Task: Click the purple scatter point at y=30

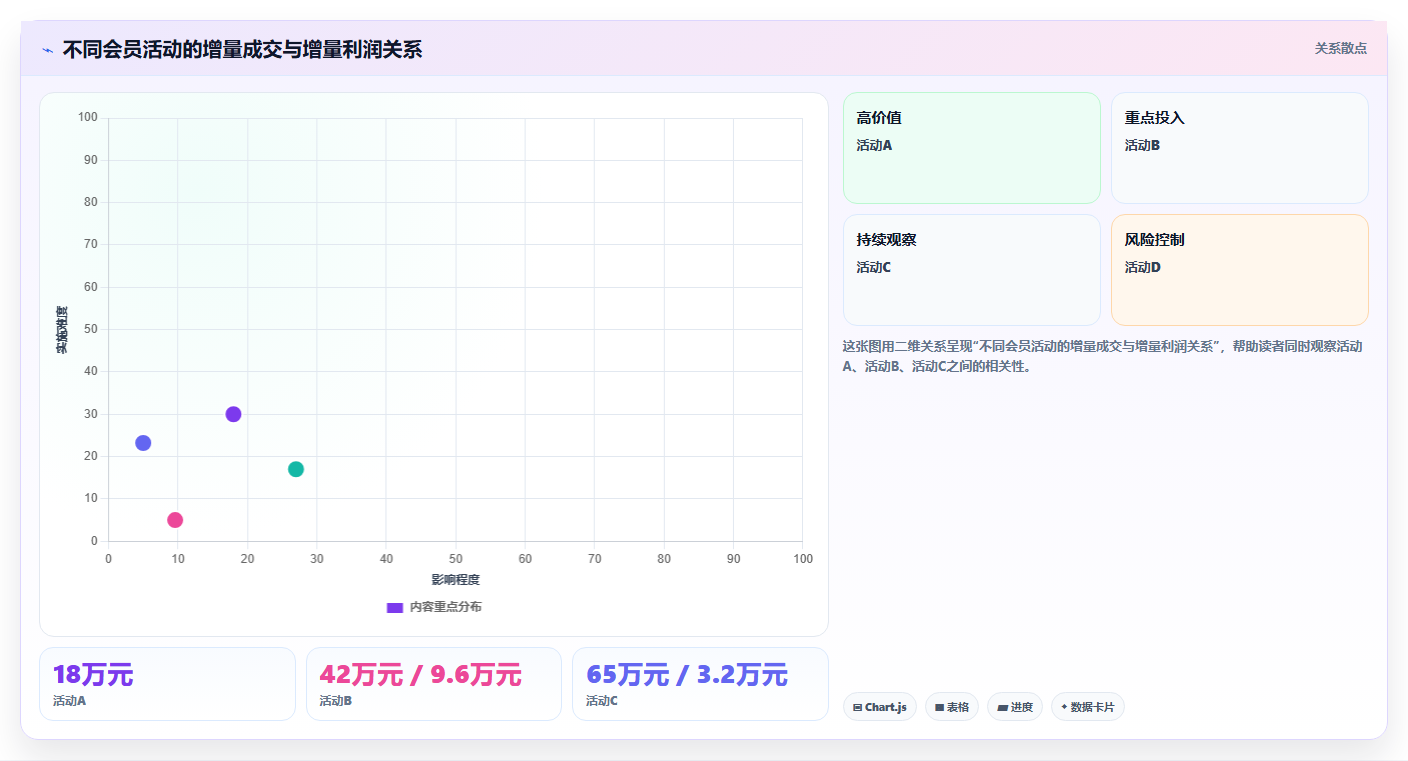Action: point(233,414)
